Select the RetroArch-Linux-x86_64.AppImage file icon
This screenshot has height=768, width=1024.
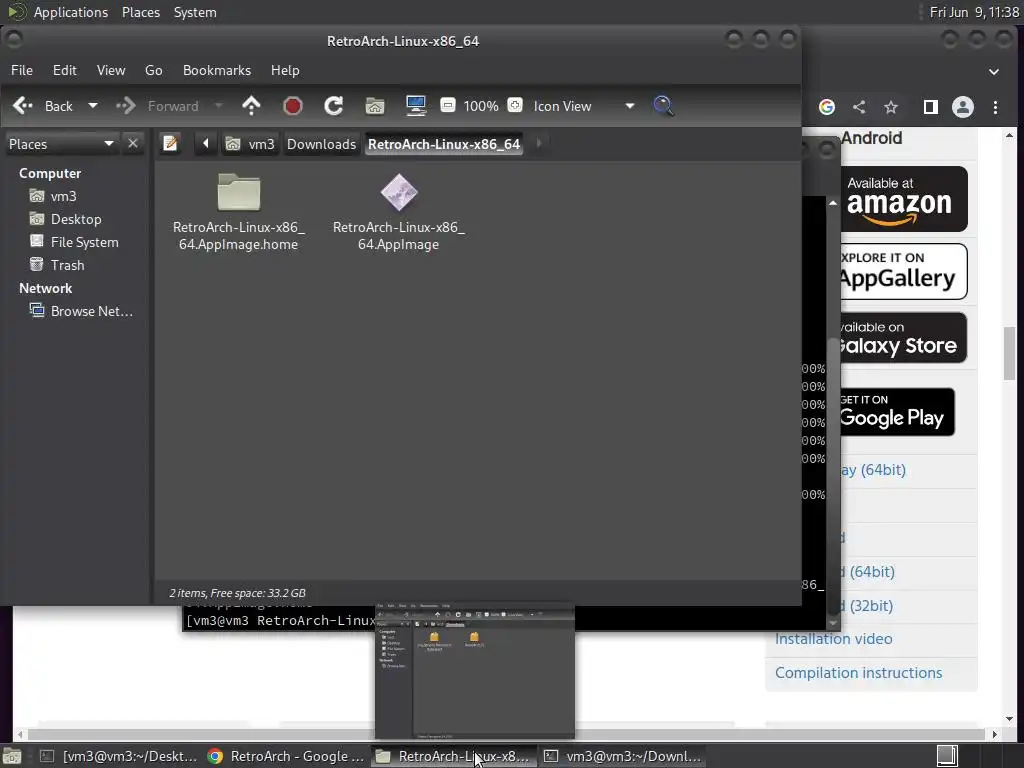tap(398, 193)
